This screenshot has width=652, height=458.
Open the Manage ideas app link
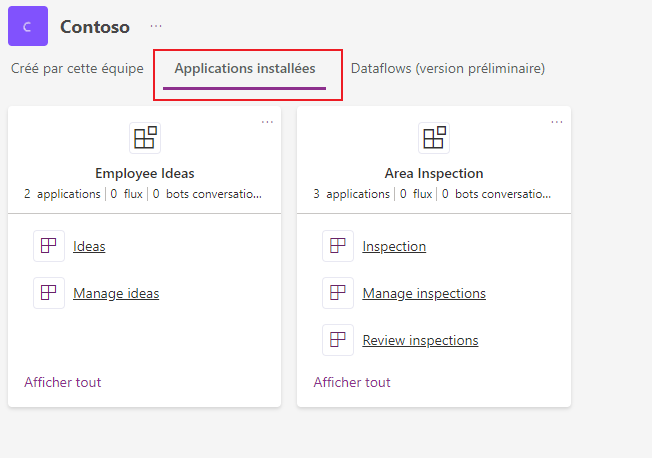point(116,293)
